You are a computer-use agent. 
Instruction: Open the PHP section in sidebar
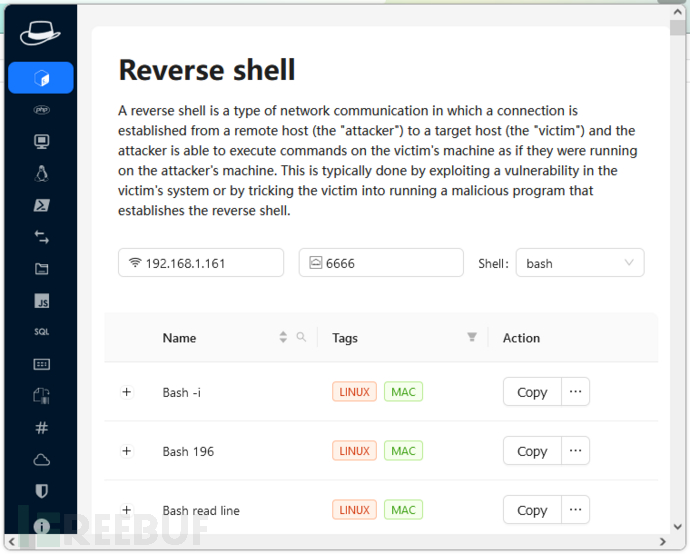tap(41, 110)
